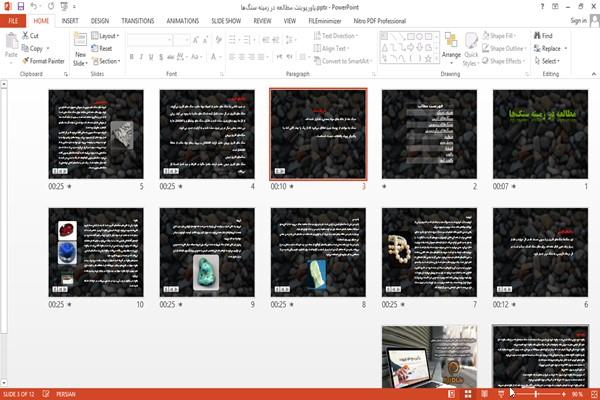The width and height of the screenshot is (600, 400).
Task: Clear all formatting eraser icon
Action: pyautogui.click(x=219, y=40)
